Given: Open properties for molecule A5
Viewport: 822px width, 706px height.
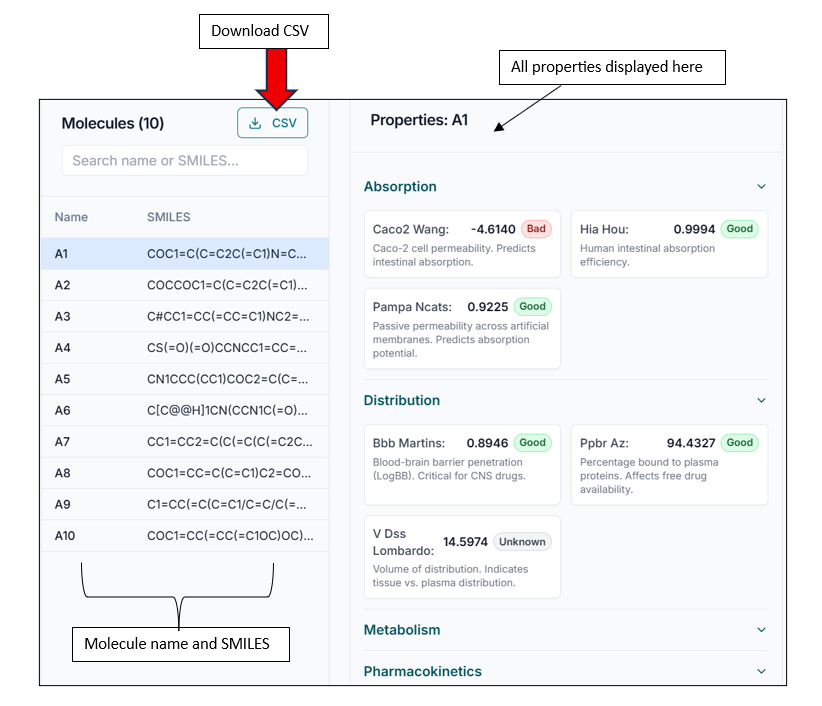Looking at the screenshot, I should point(185,379).
